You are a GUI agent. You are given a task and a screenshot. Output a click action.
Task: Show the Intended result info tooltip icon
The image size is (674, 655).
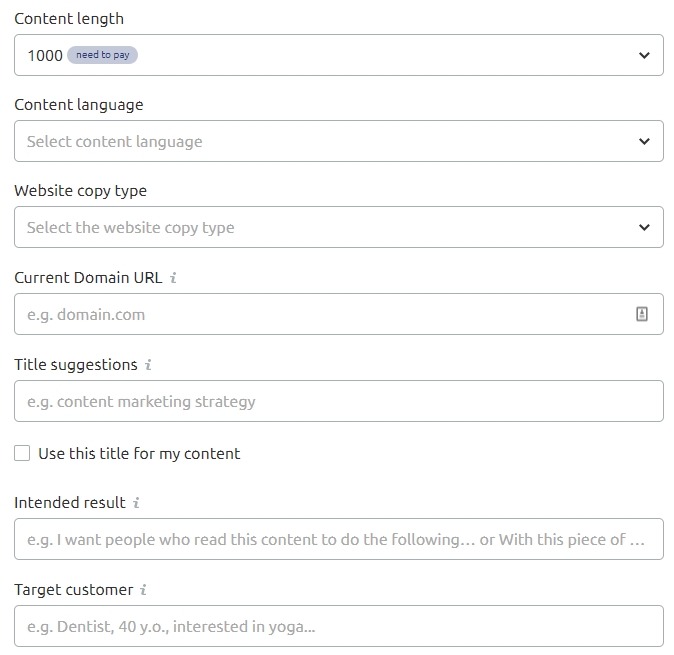tap(136, 503)
